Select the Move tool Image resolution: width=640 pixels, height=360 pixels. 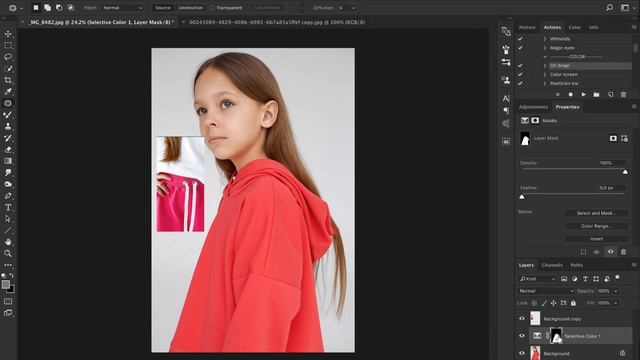[x=8, y=34]
